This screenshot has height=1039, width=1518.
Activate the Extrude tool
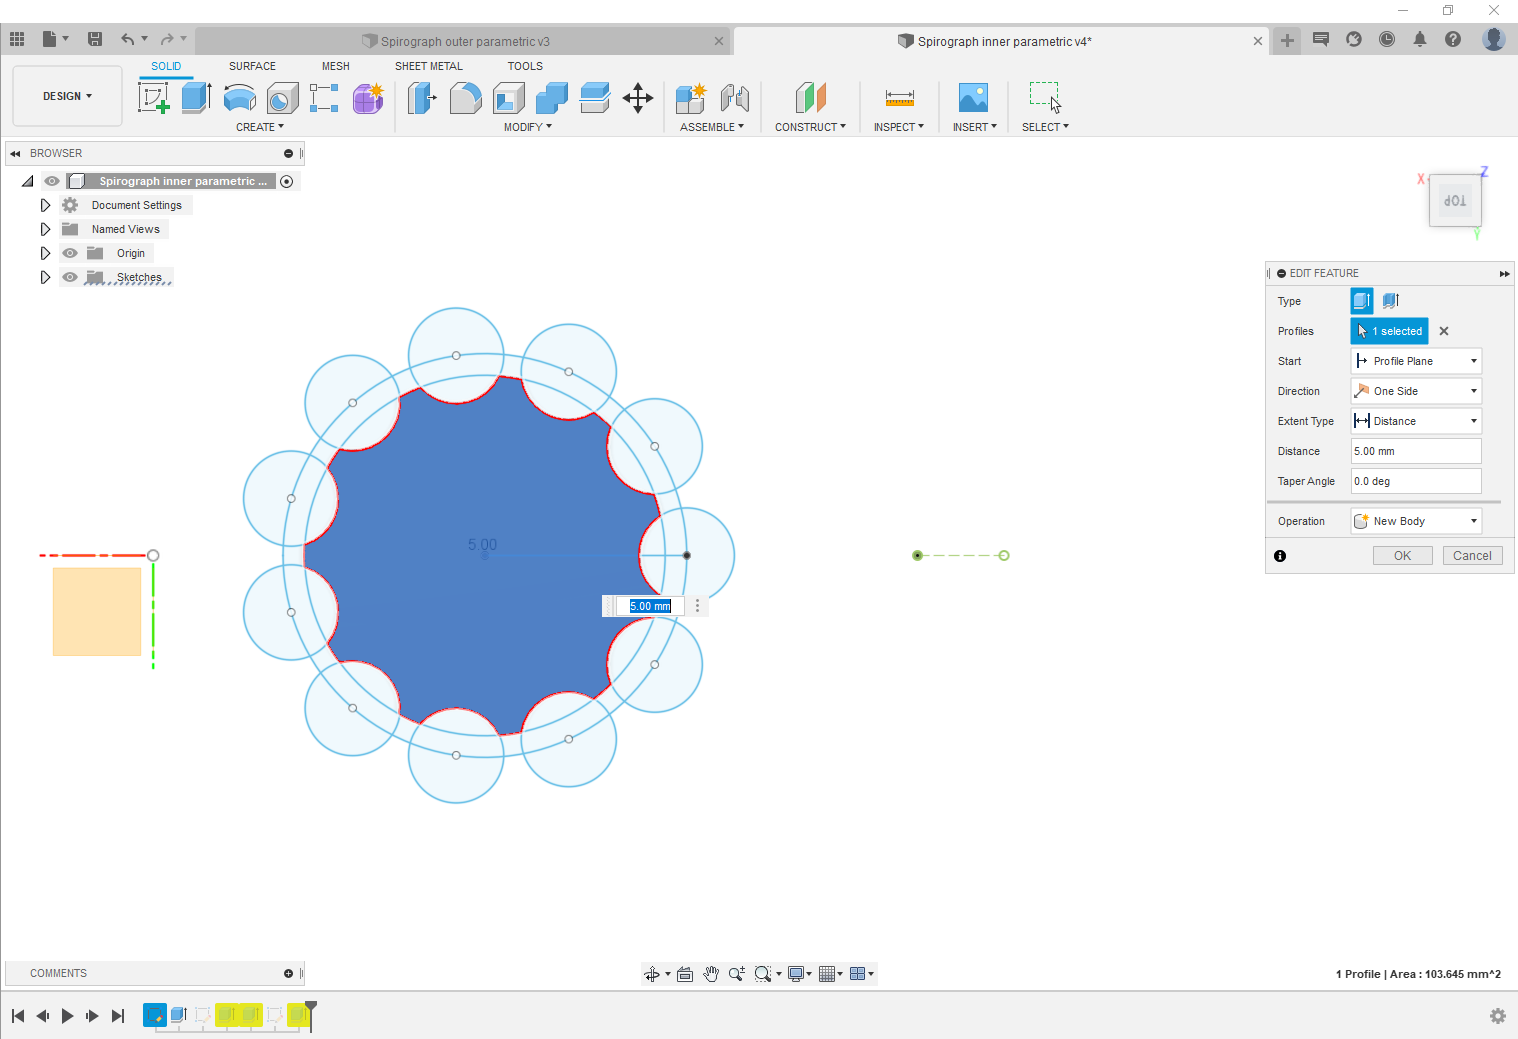196,98
